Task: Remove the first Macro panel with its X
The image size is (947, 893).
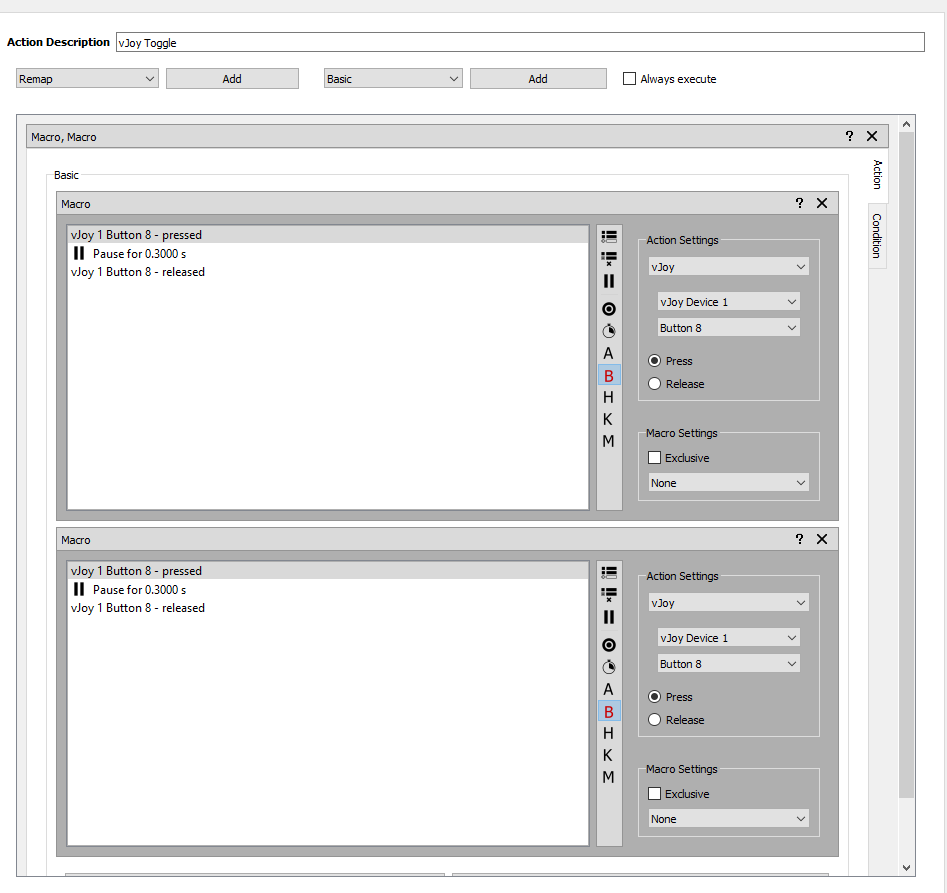Action: (822, 203)
